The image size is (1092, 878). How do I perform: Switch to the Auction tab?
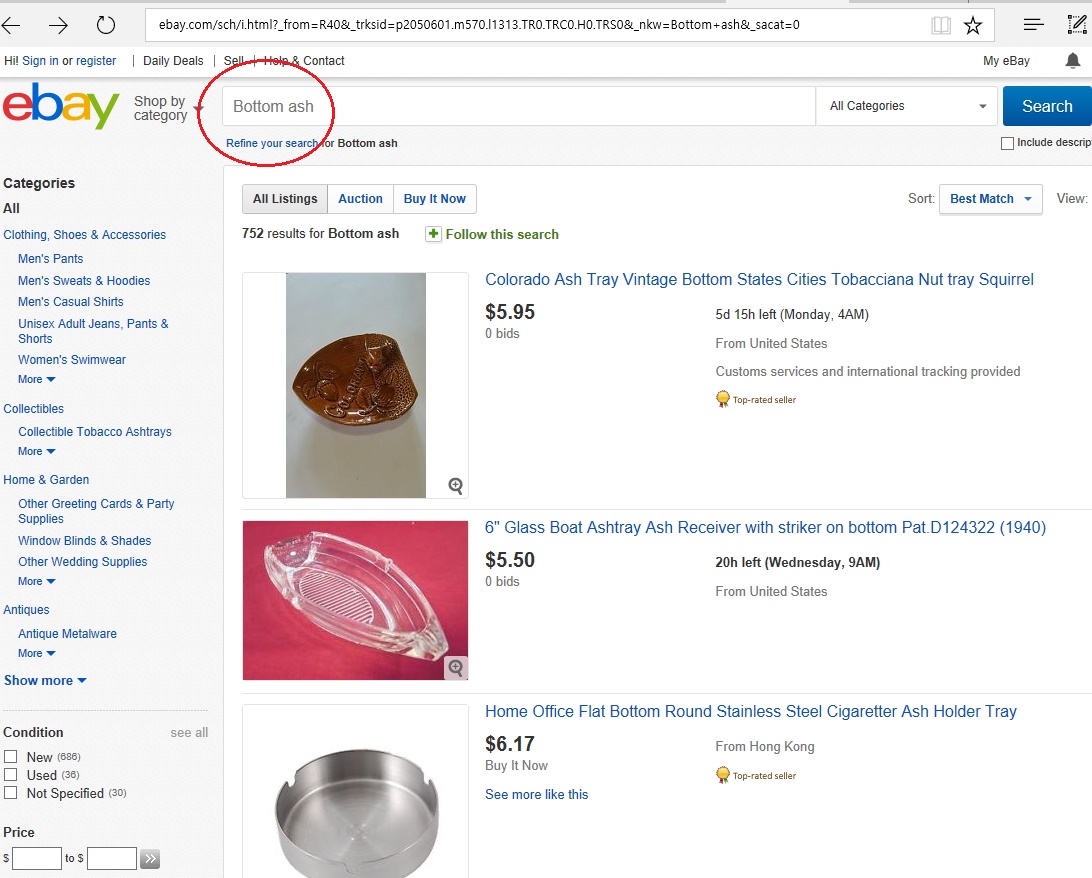coord(360,199)
